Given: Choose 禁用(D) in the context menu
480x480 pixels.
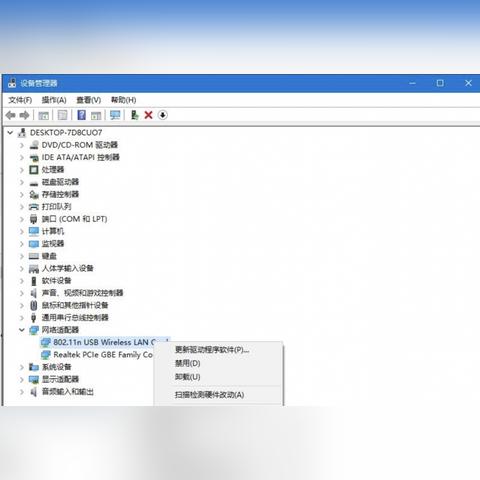Looking at the screenshot, I should 188,363.
